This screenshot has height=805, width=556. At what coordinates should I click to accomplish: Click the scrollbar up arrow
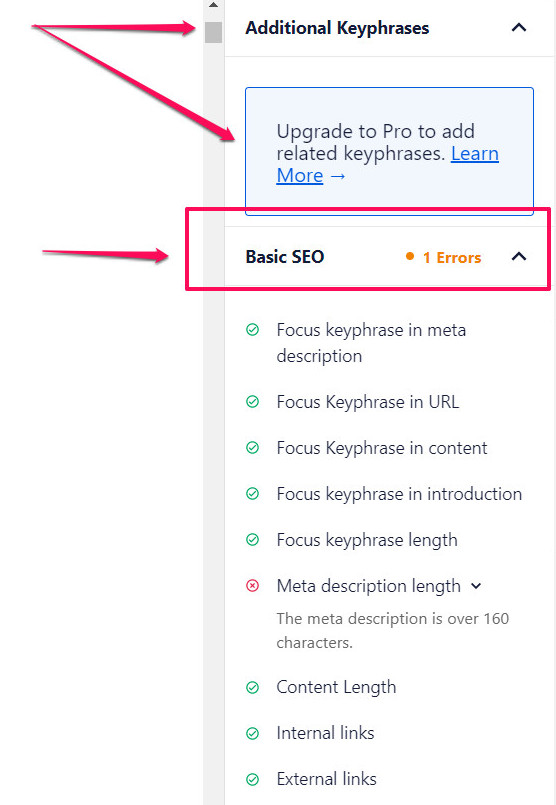click(214, 5)
